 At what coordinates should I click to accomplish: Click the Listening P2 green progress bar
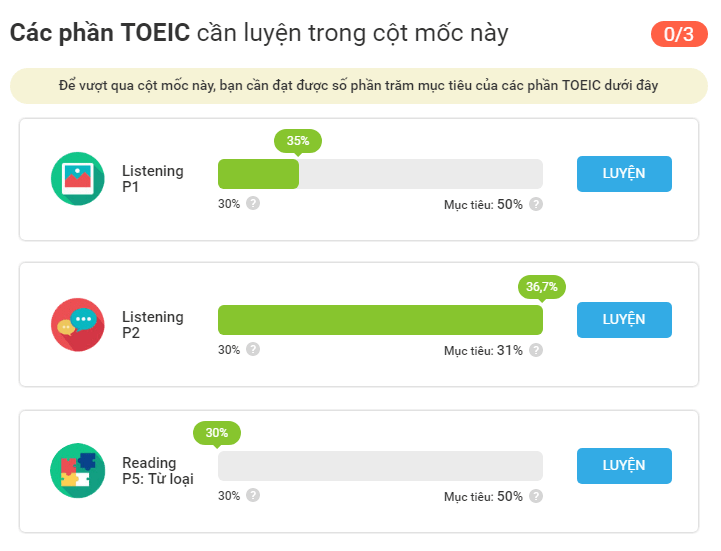pyautogui.click(x=380, y=320)
